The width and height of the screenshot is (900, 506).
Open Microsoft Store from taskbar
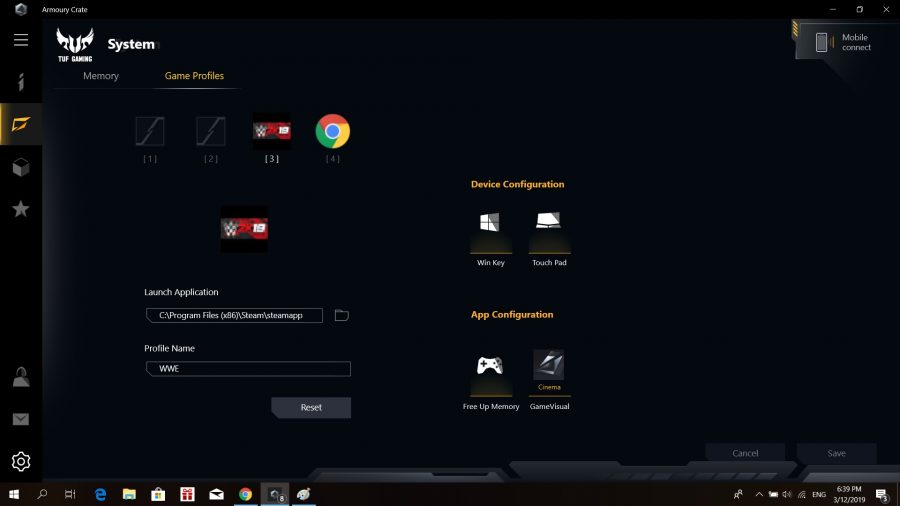click(x=158, y=494)
